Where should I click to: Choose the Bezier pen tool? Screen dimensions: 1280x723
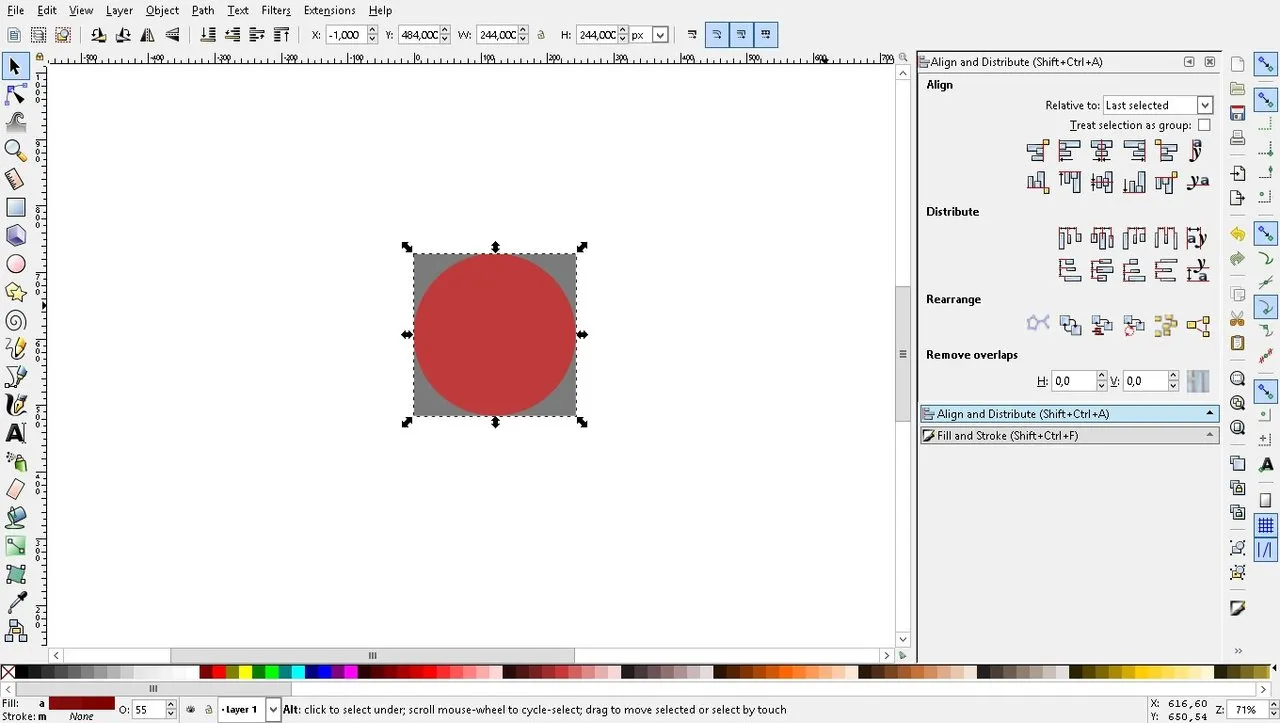15,376
